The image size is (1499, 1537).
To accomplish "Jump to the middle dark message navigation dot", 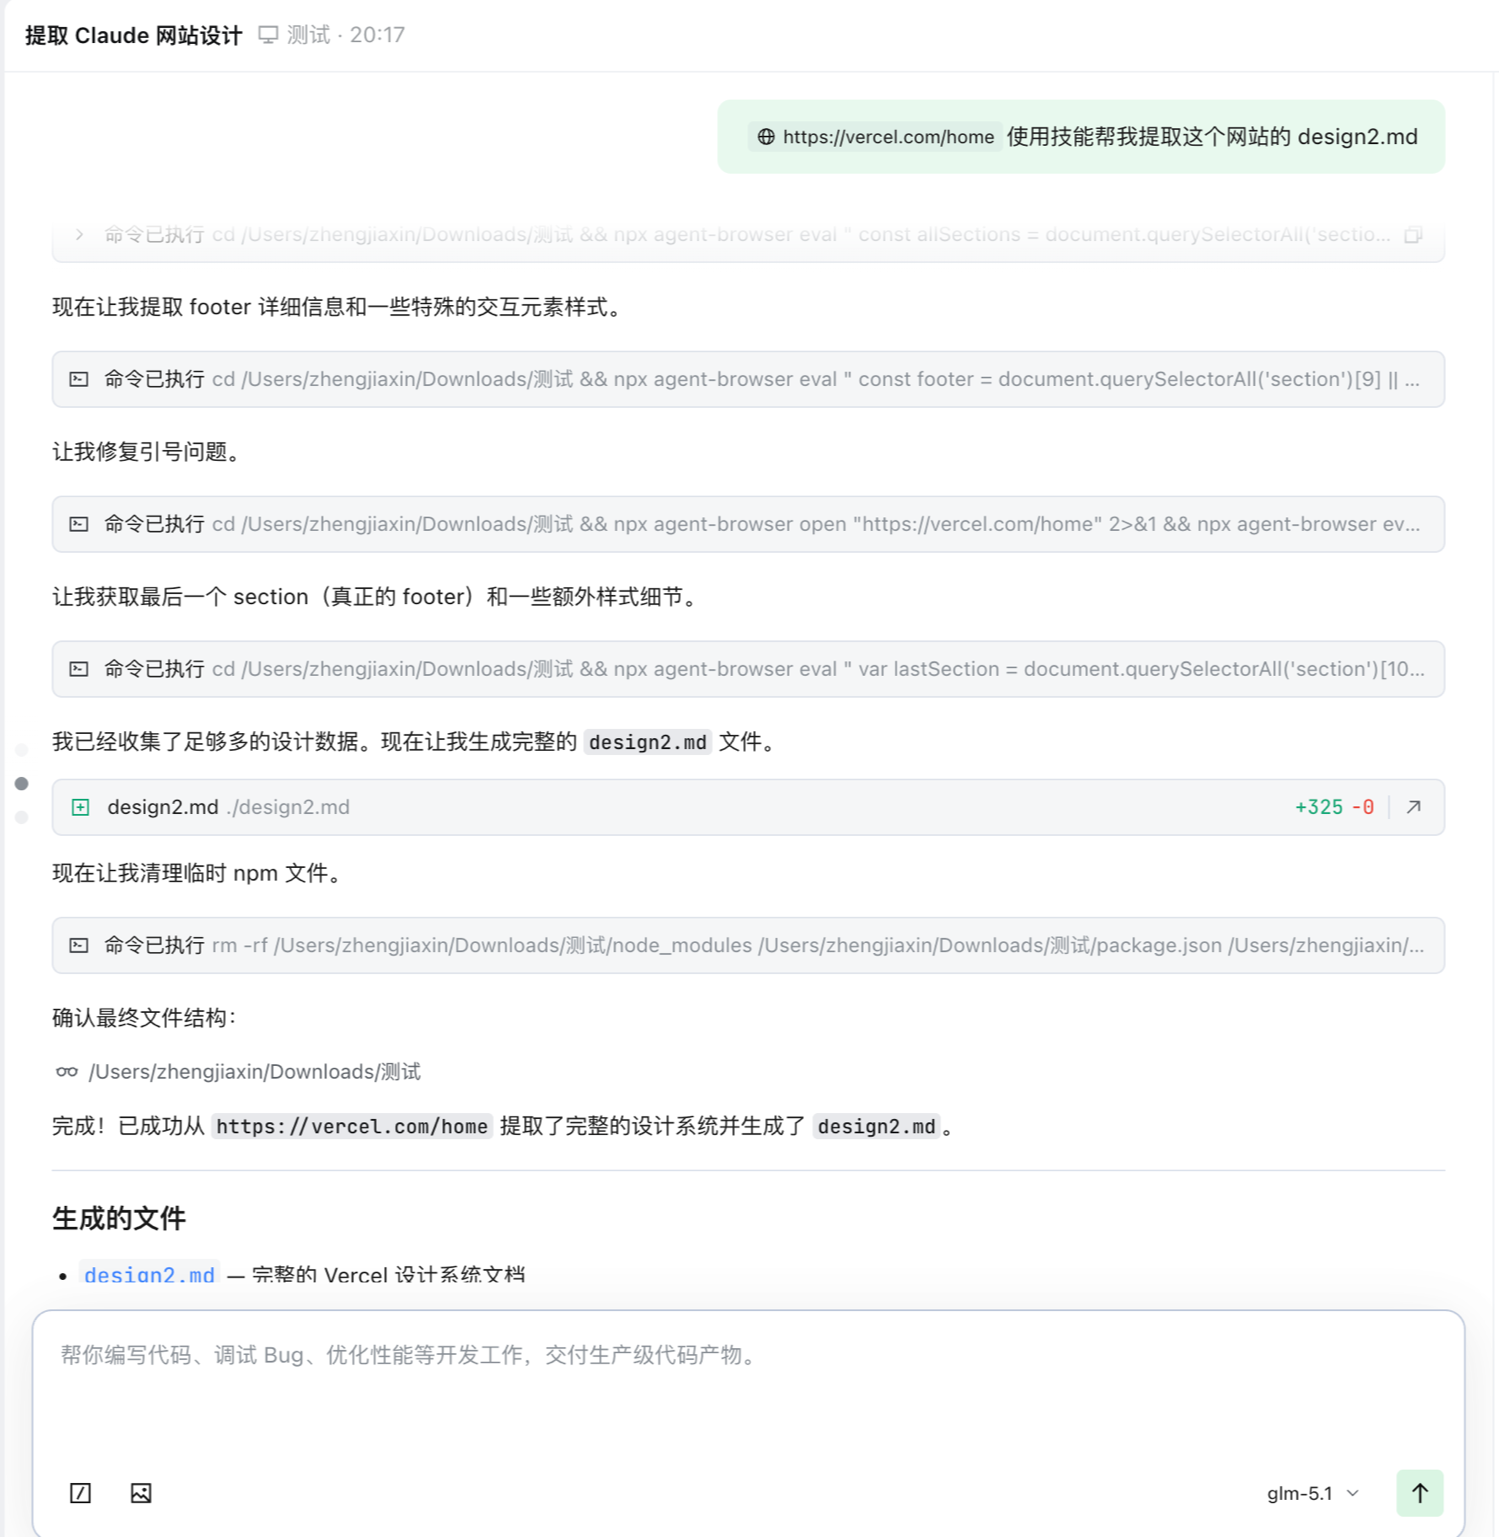I will click(x=22, y=784).
